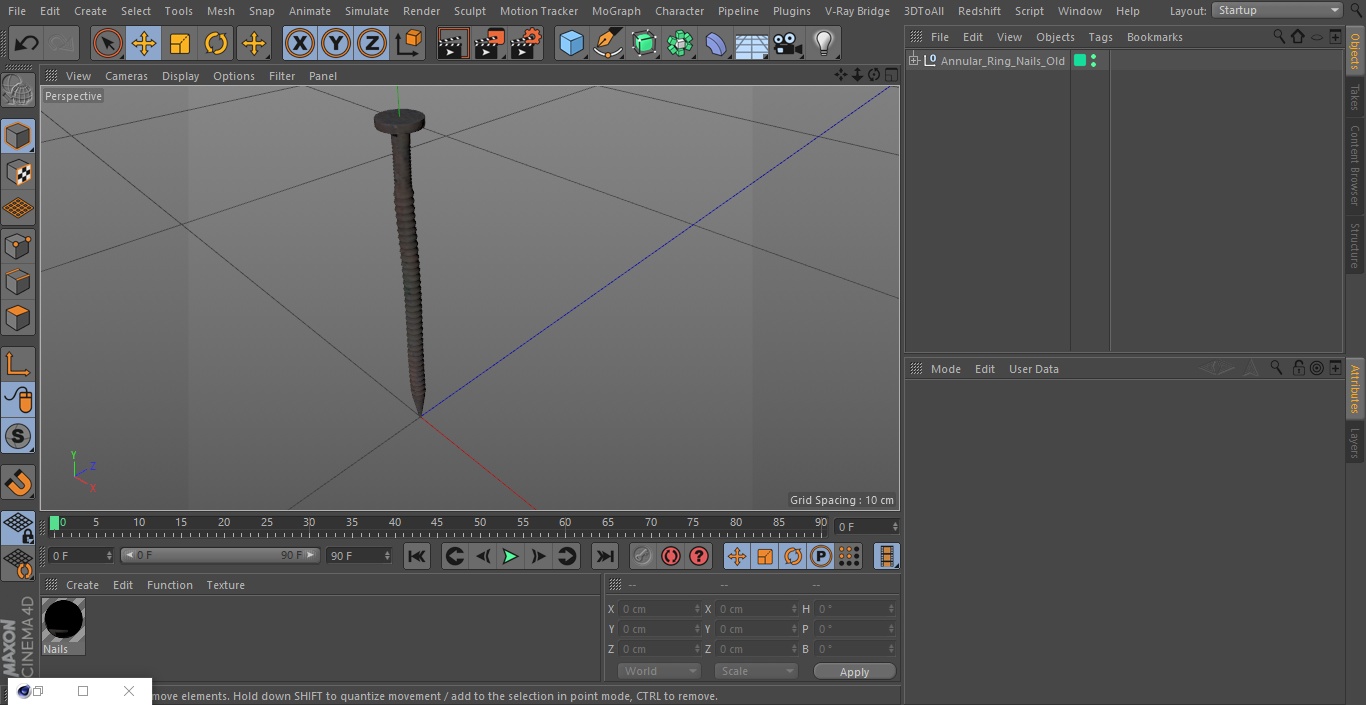Toggle Z axis lock
Viewport: 1366px width, 705px height.
(x=372, y=43)
